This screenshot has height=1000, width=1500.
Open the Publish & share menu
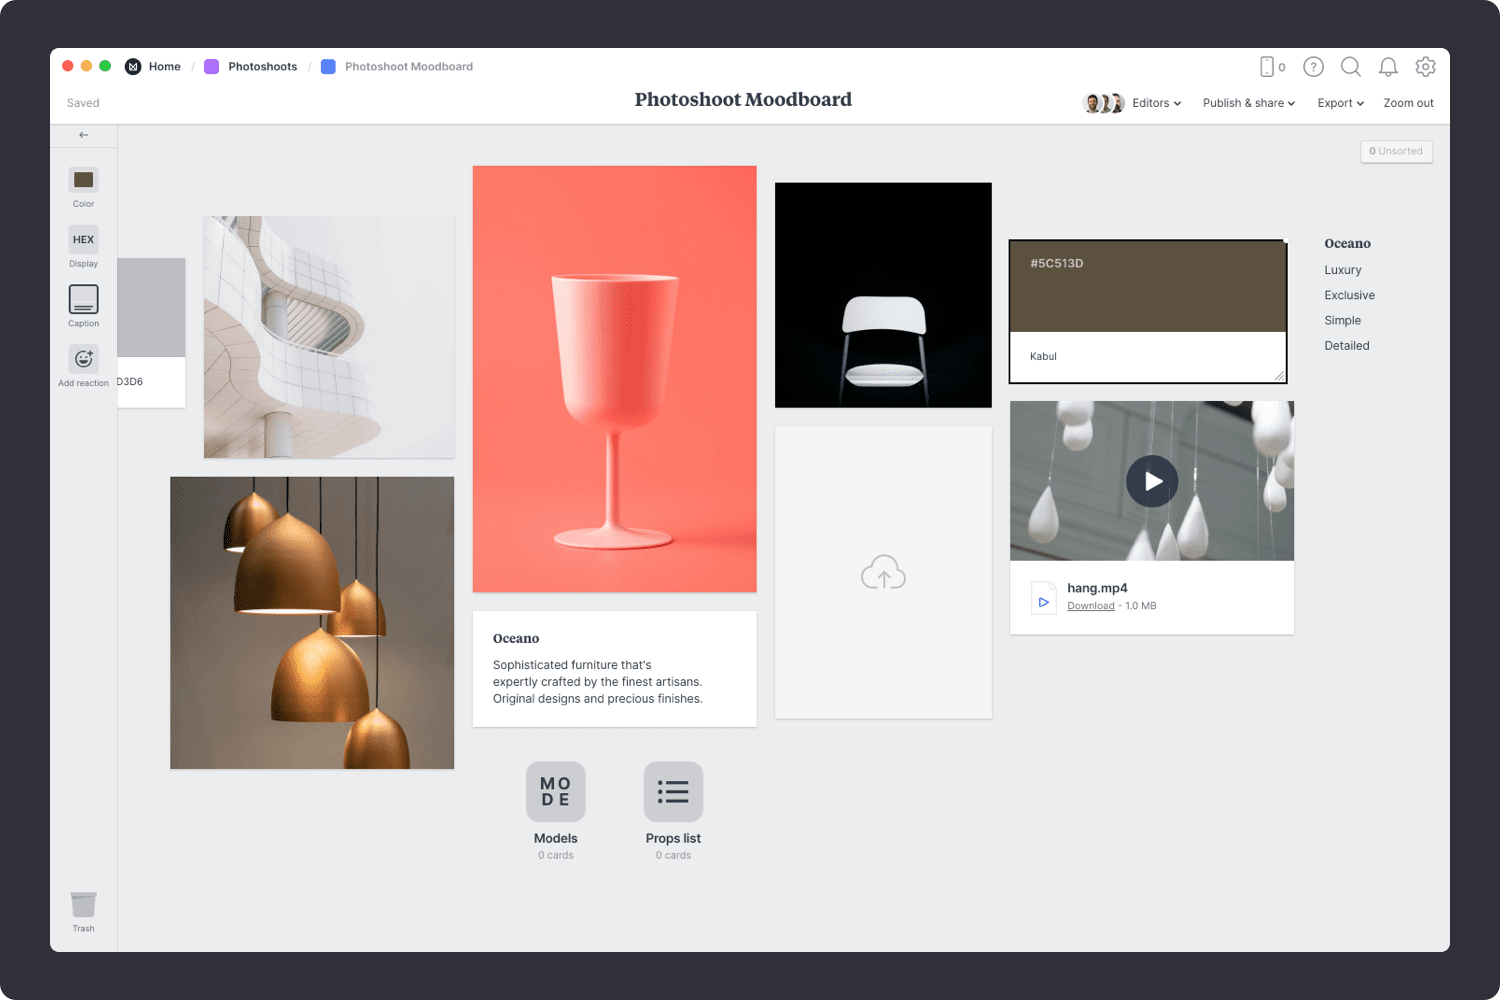(1248, 103)
